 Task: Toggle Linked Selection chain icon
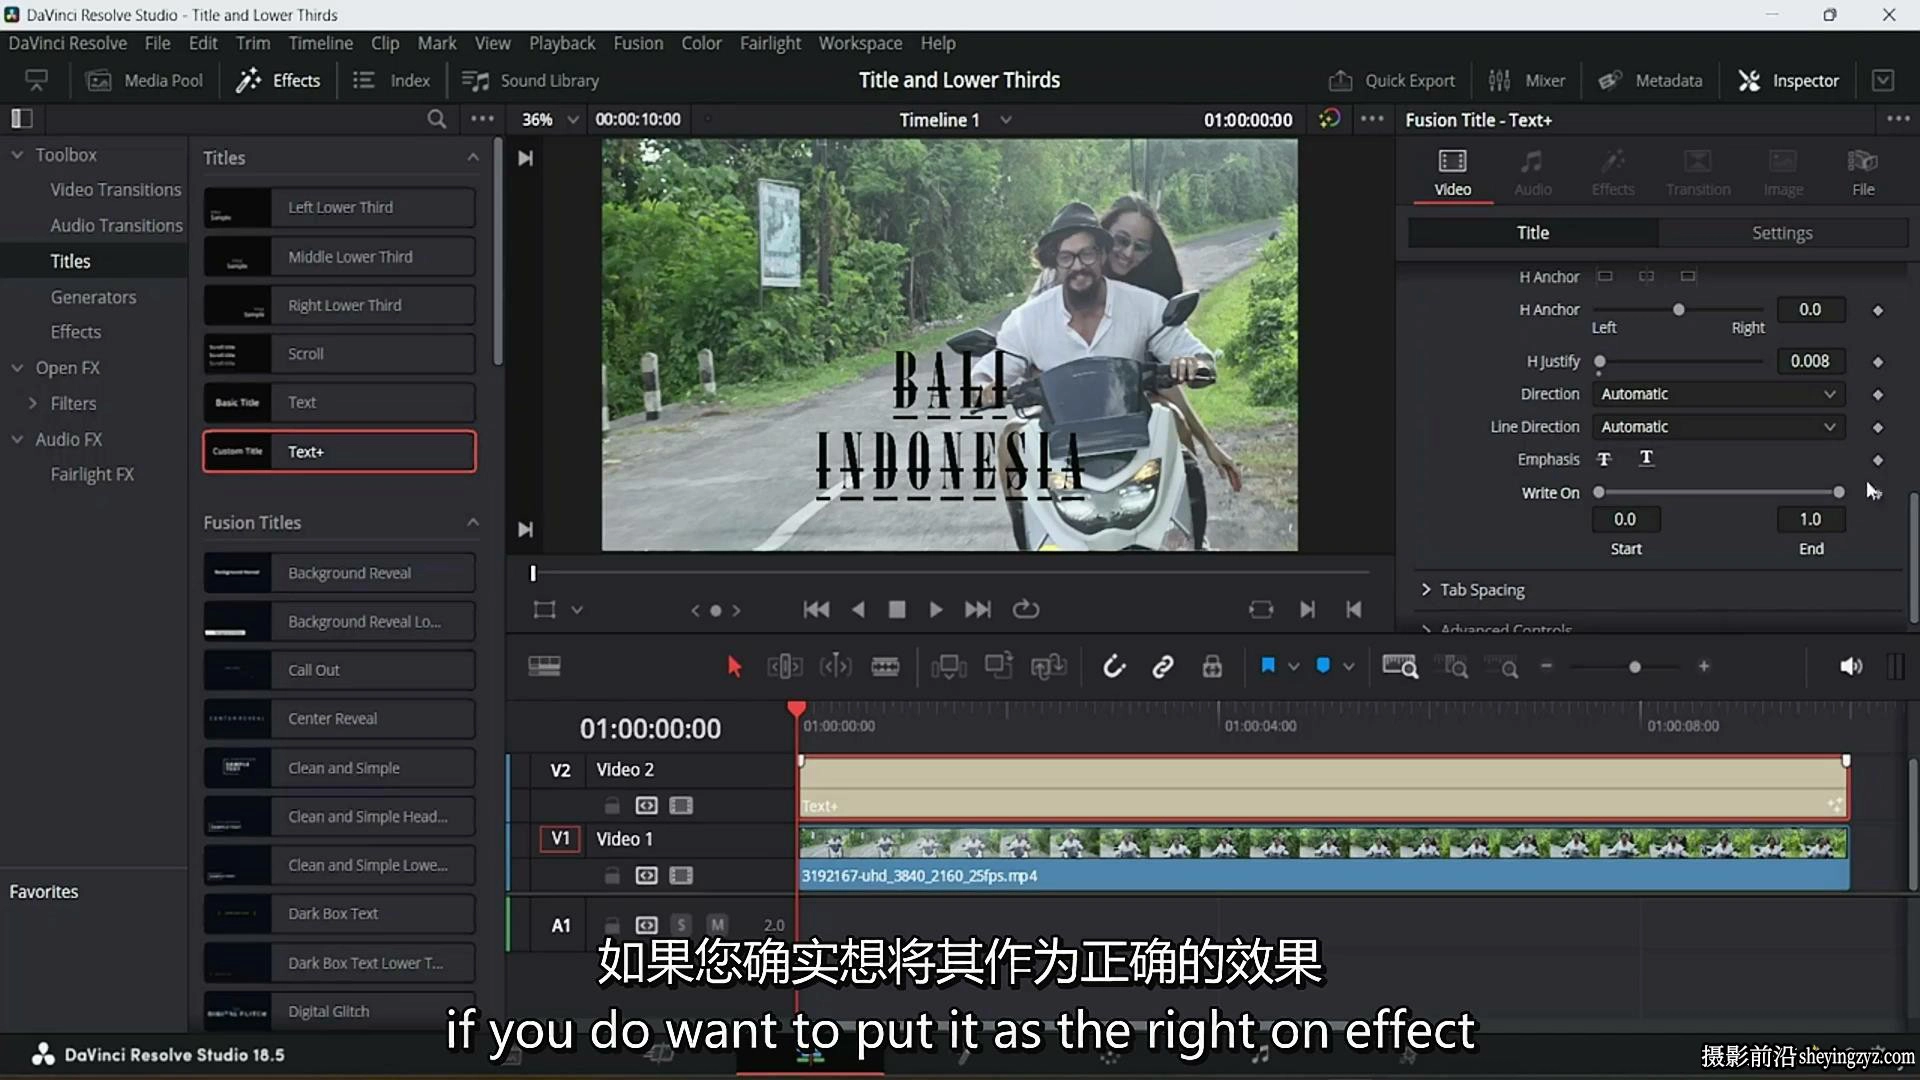point(1163,667)
